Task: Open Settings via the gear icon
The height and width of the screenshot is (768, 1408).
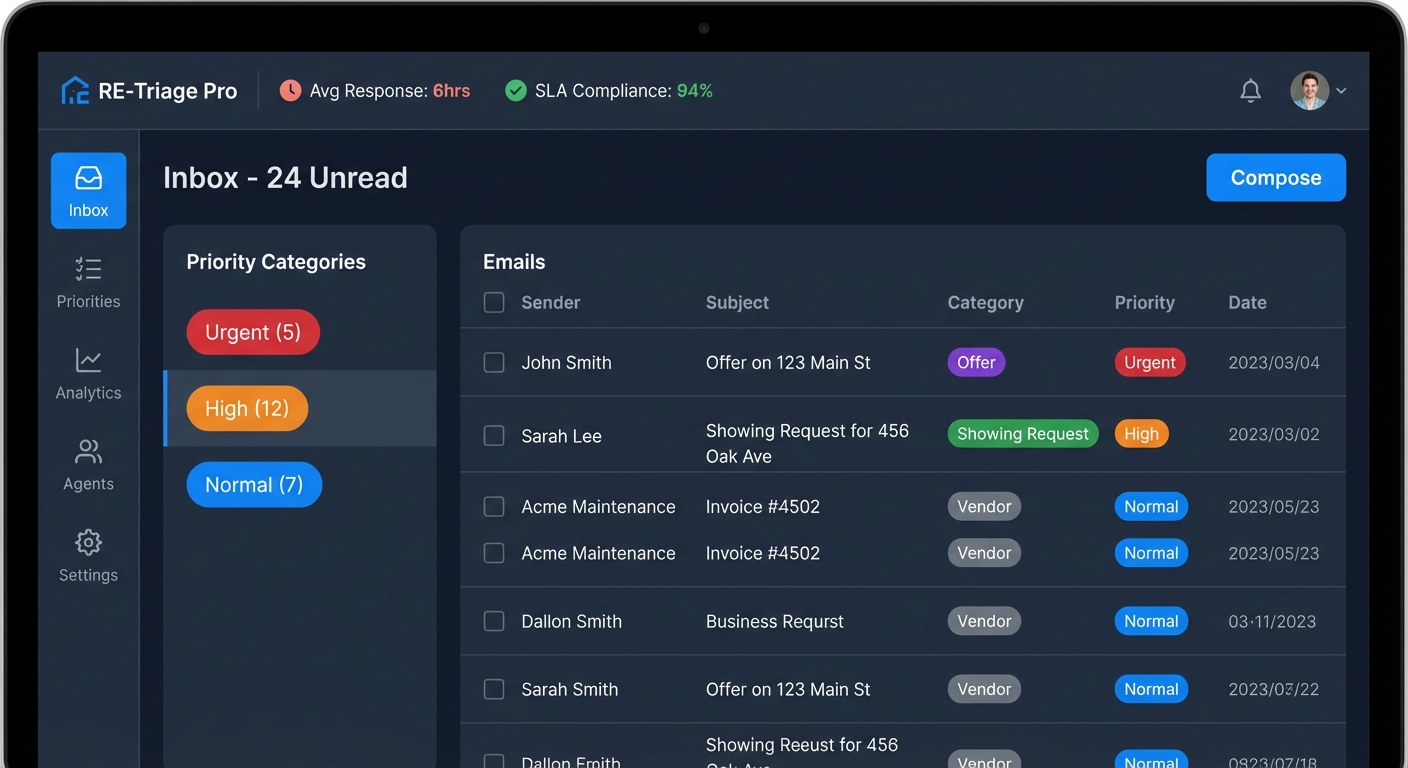Action: [88, 543]
